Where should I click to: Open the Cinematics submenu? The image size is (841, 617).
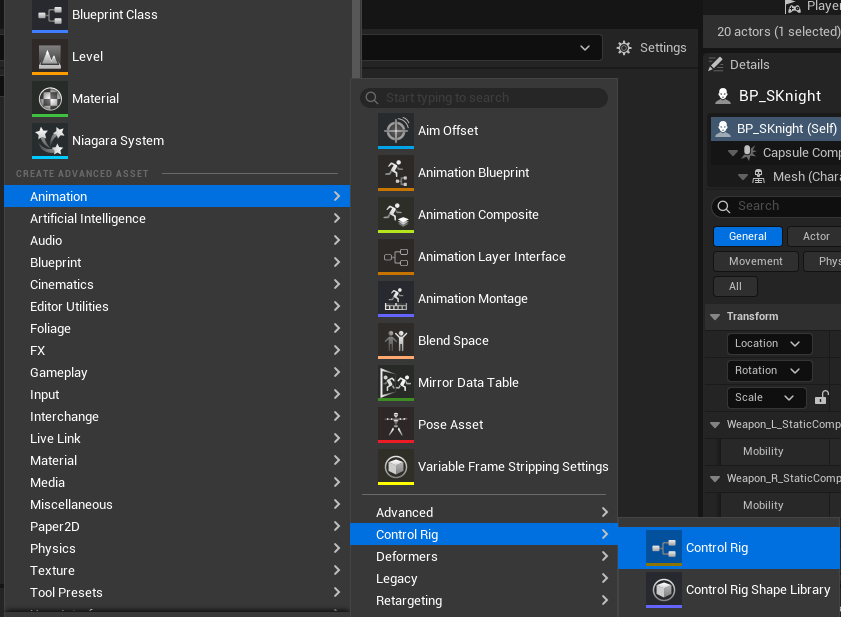(x=177, y=284)
